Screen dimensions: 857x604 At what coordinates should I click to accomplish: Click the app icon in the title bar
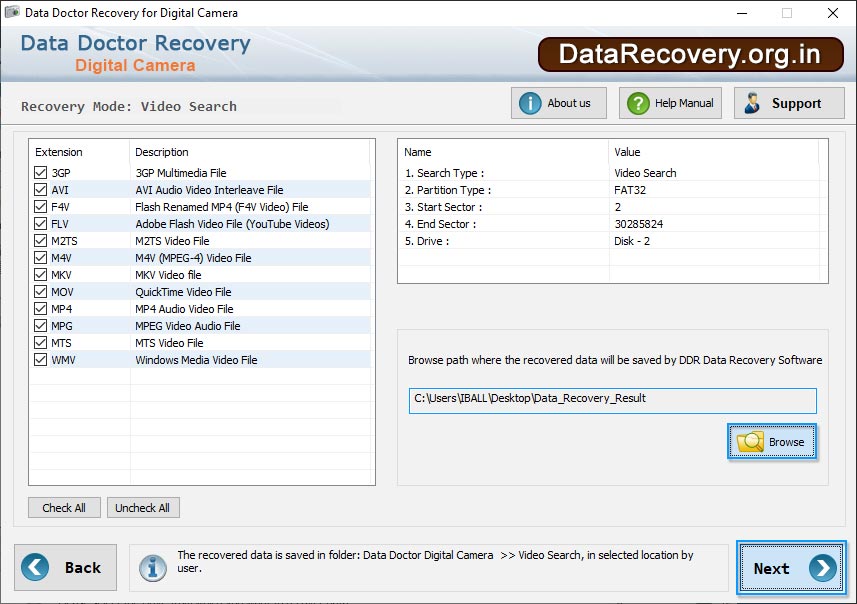12,13
